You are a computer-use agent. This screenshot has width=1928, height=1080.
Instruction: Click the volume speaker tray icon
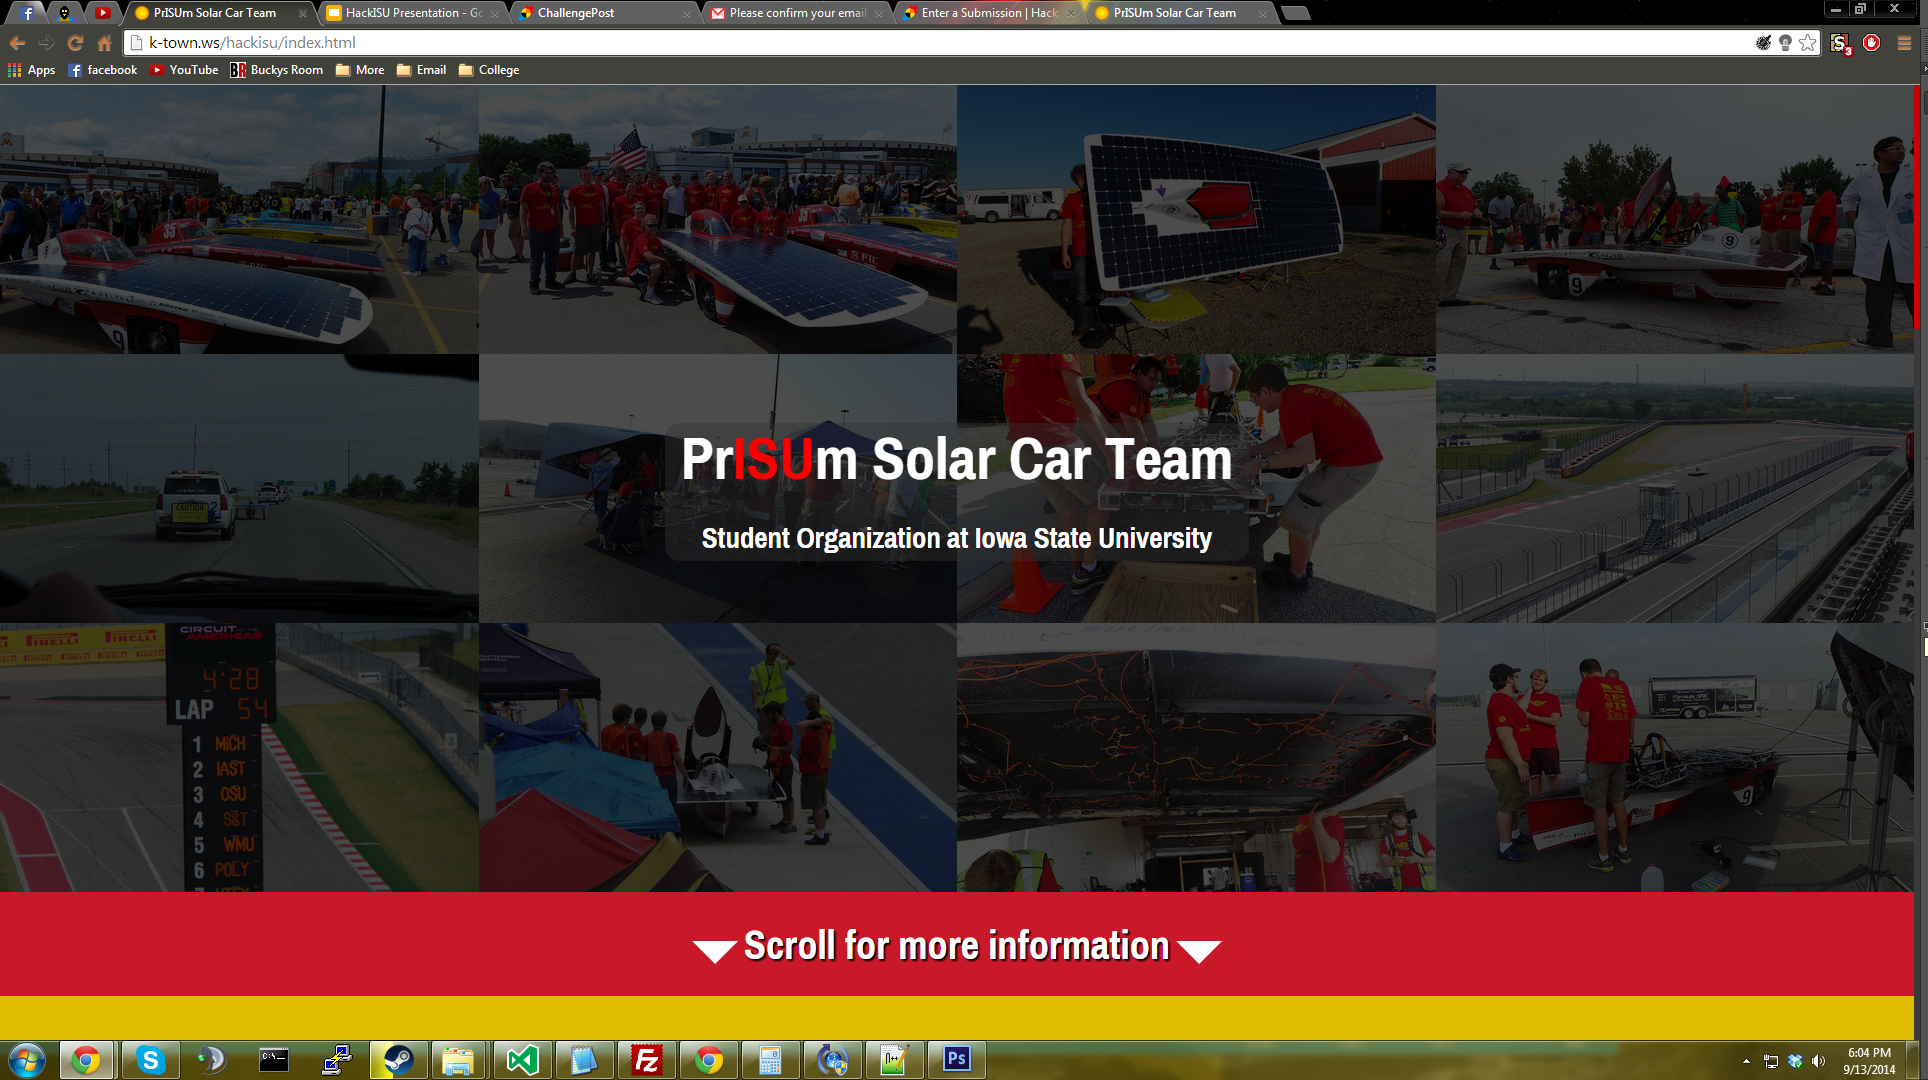coord(1818,1061)
